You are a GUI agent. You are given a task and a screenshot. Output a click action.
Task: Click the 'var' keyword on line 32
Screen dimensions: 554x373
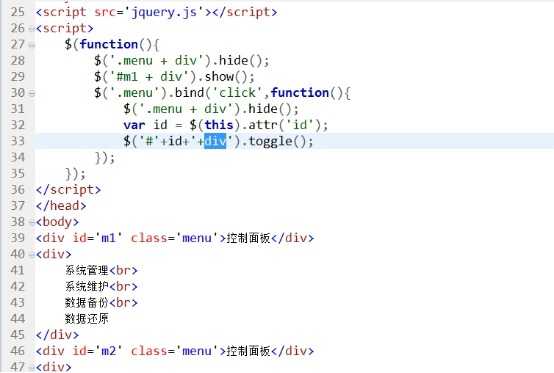134,125
